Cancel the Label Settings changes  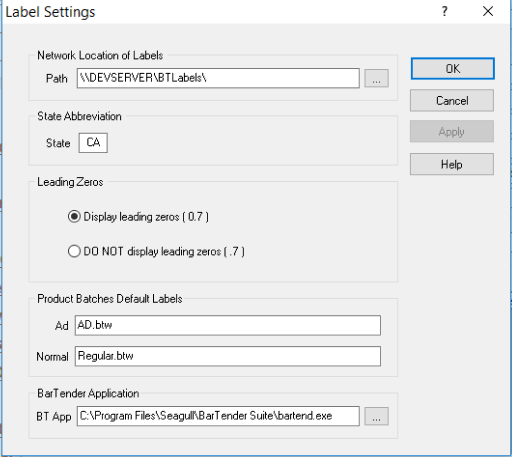tap(452, 100)
